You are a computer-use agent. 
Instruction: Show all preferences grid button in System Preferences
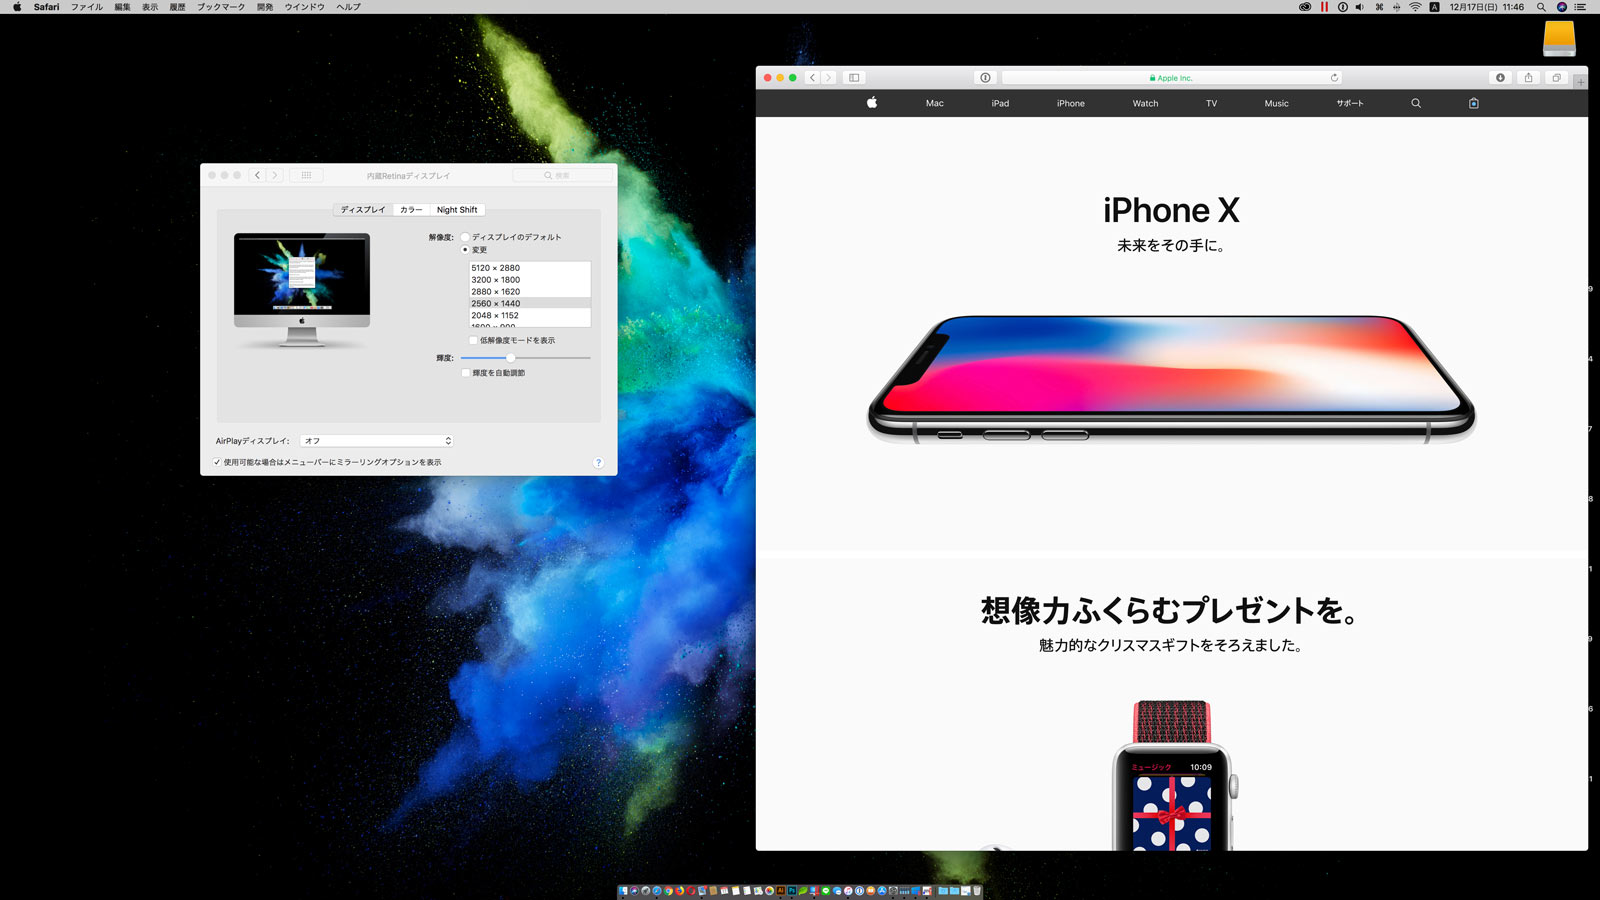[307, 175]
